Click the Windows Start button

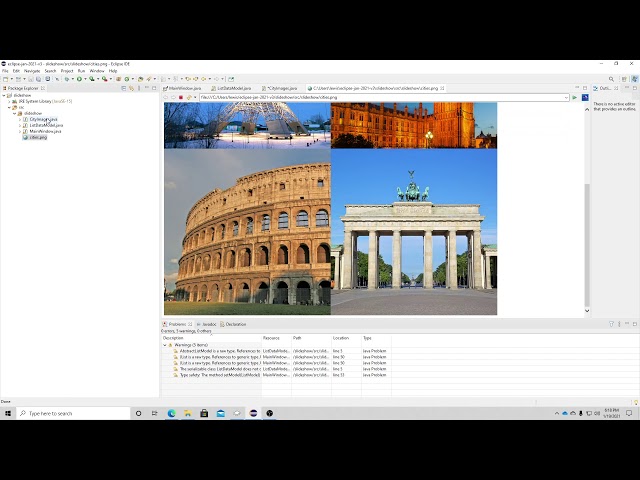pyautogui.click(x=8, y=413)
